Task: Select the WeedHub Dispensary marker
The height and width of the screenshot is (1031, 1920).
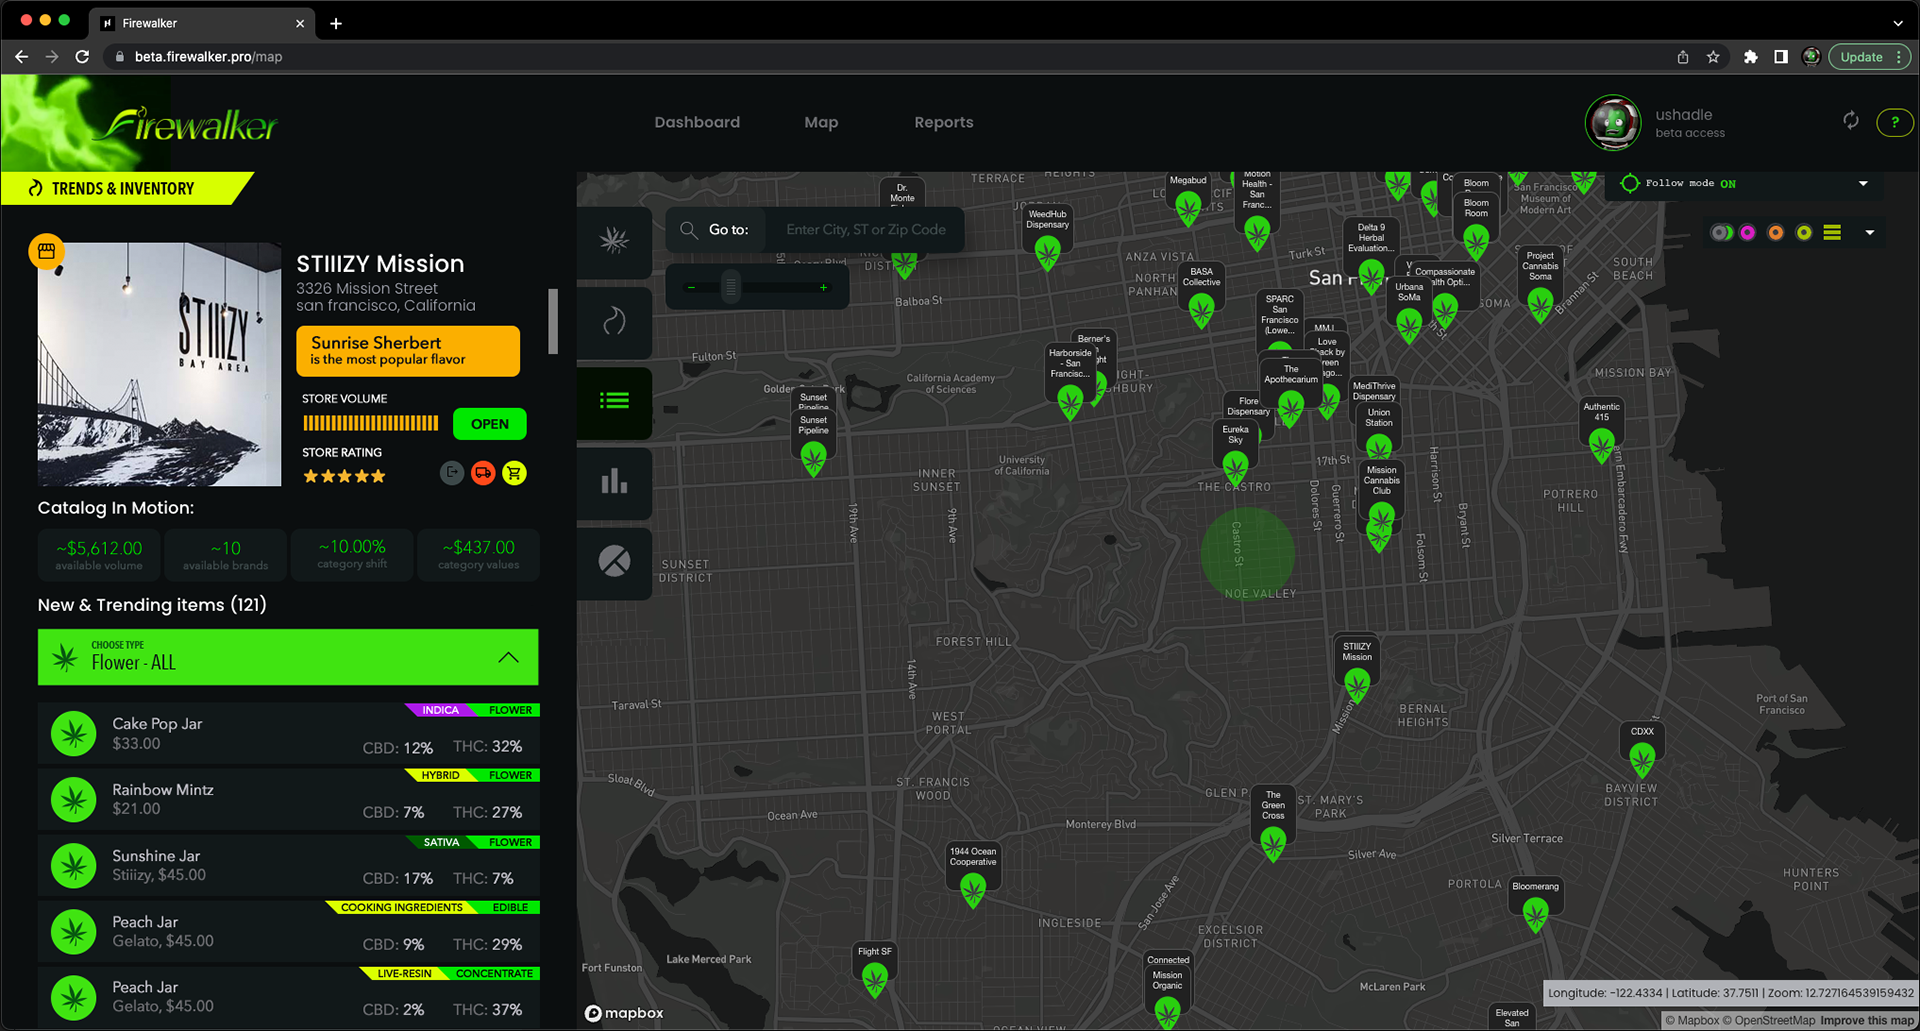Action: 1047,253
